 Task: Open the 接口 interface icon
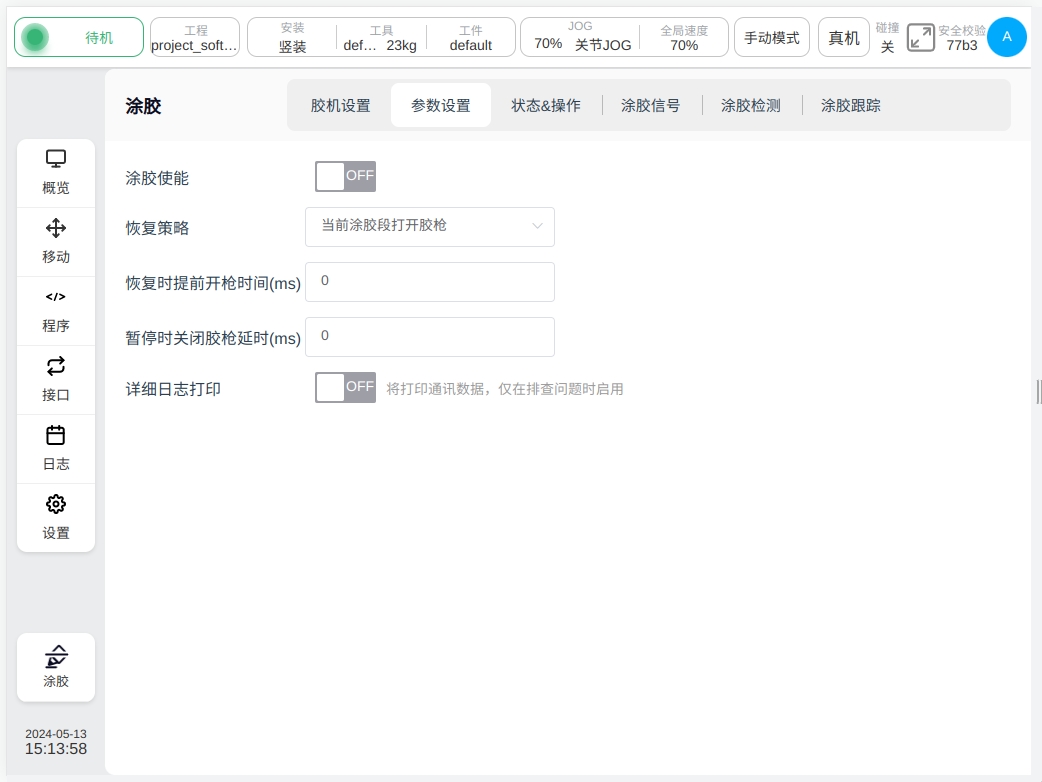tap(56, 366)
